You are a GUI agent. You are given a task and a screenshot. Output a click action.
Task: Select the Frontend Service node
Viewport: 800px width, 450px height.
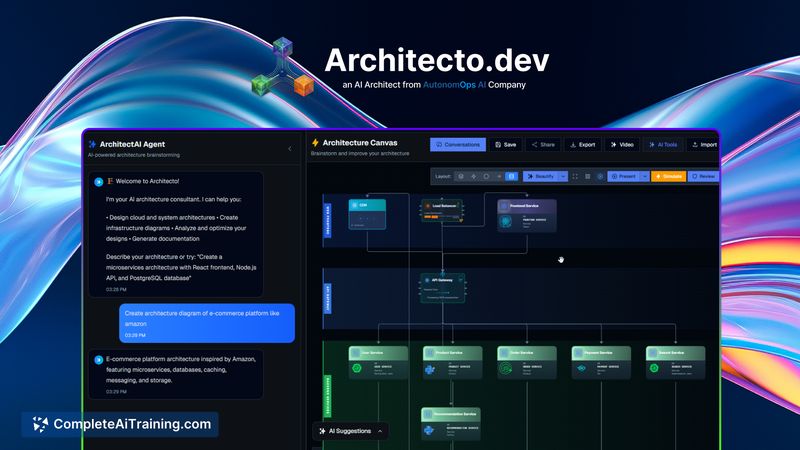click(527, 215)
